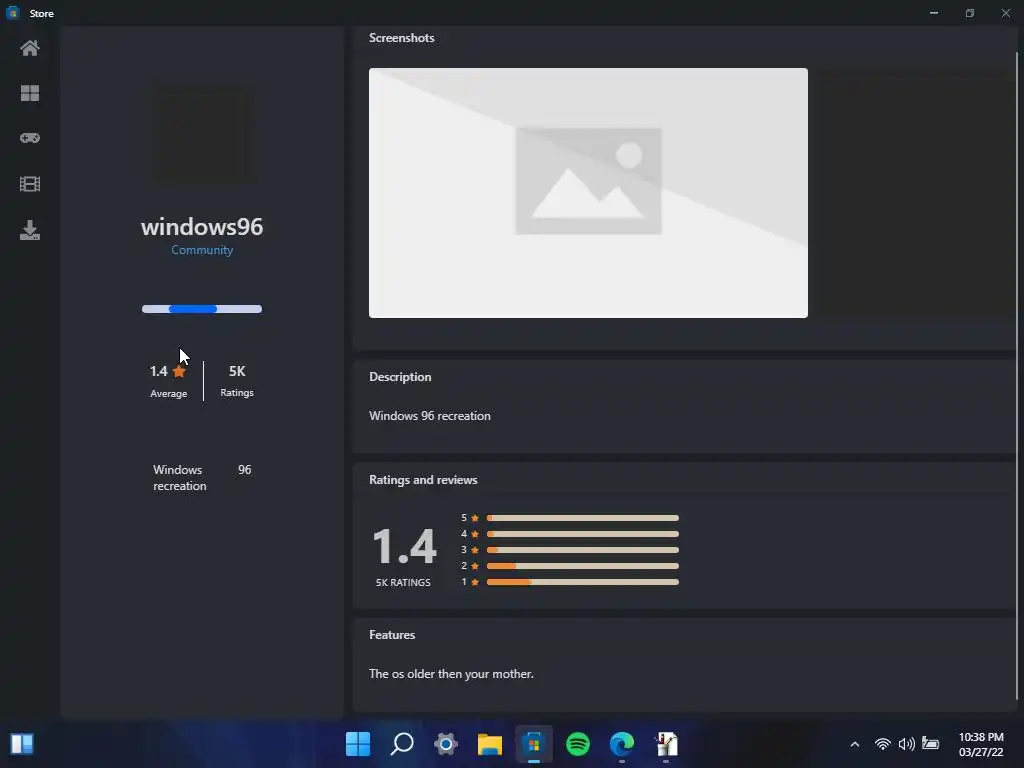Click the 1 star rating bar
1024x768 pixels.
coord(583,582)
